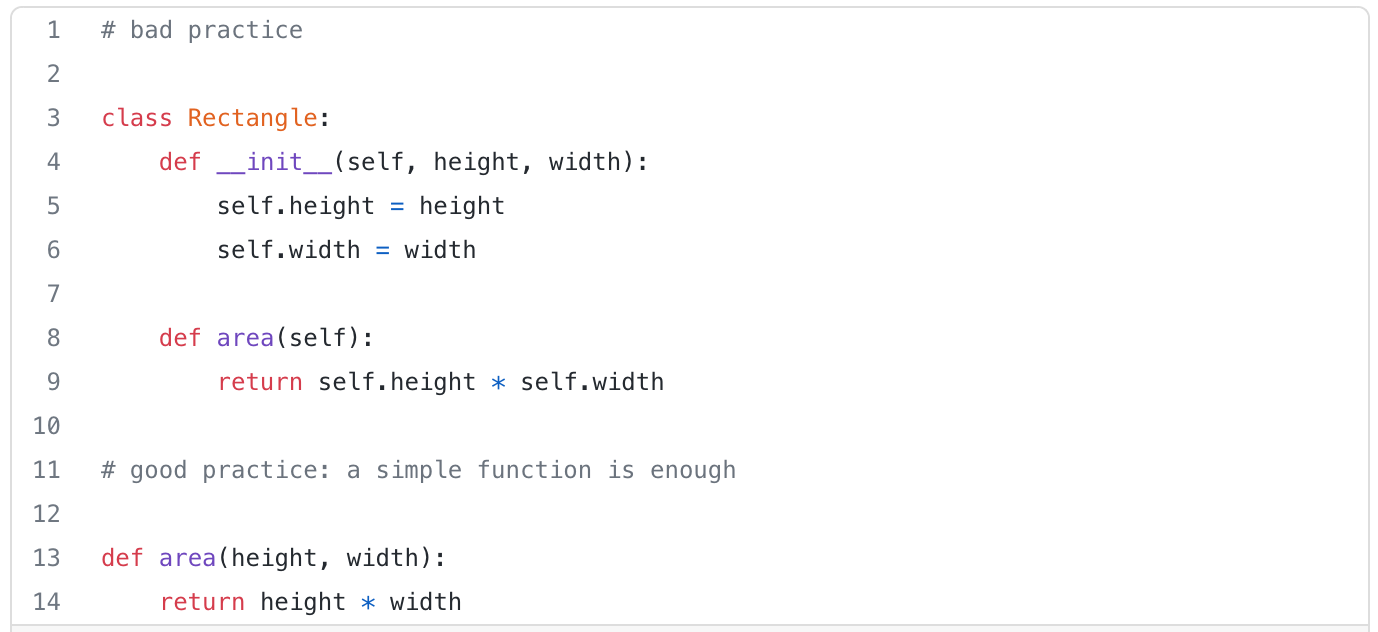Click the 'return' keyword on line 9

tap(260, 382)
